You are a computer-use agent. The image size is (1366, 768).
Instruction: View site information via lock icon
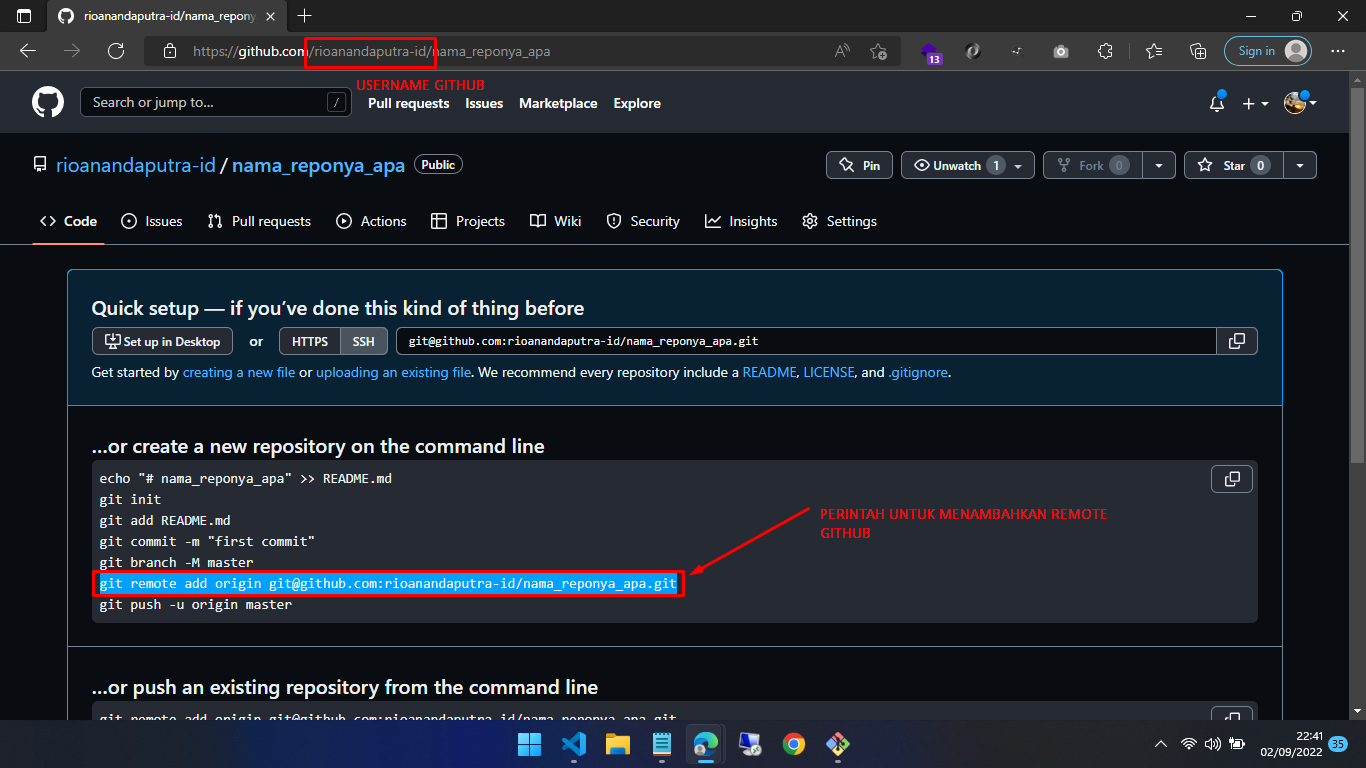tap(170, 51)
